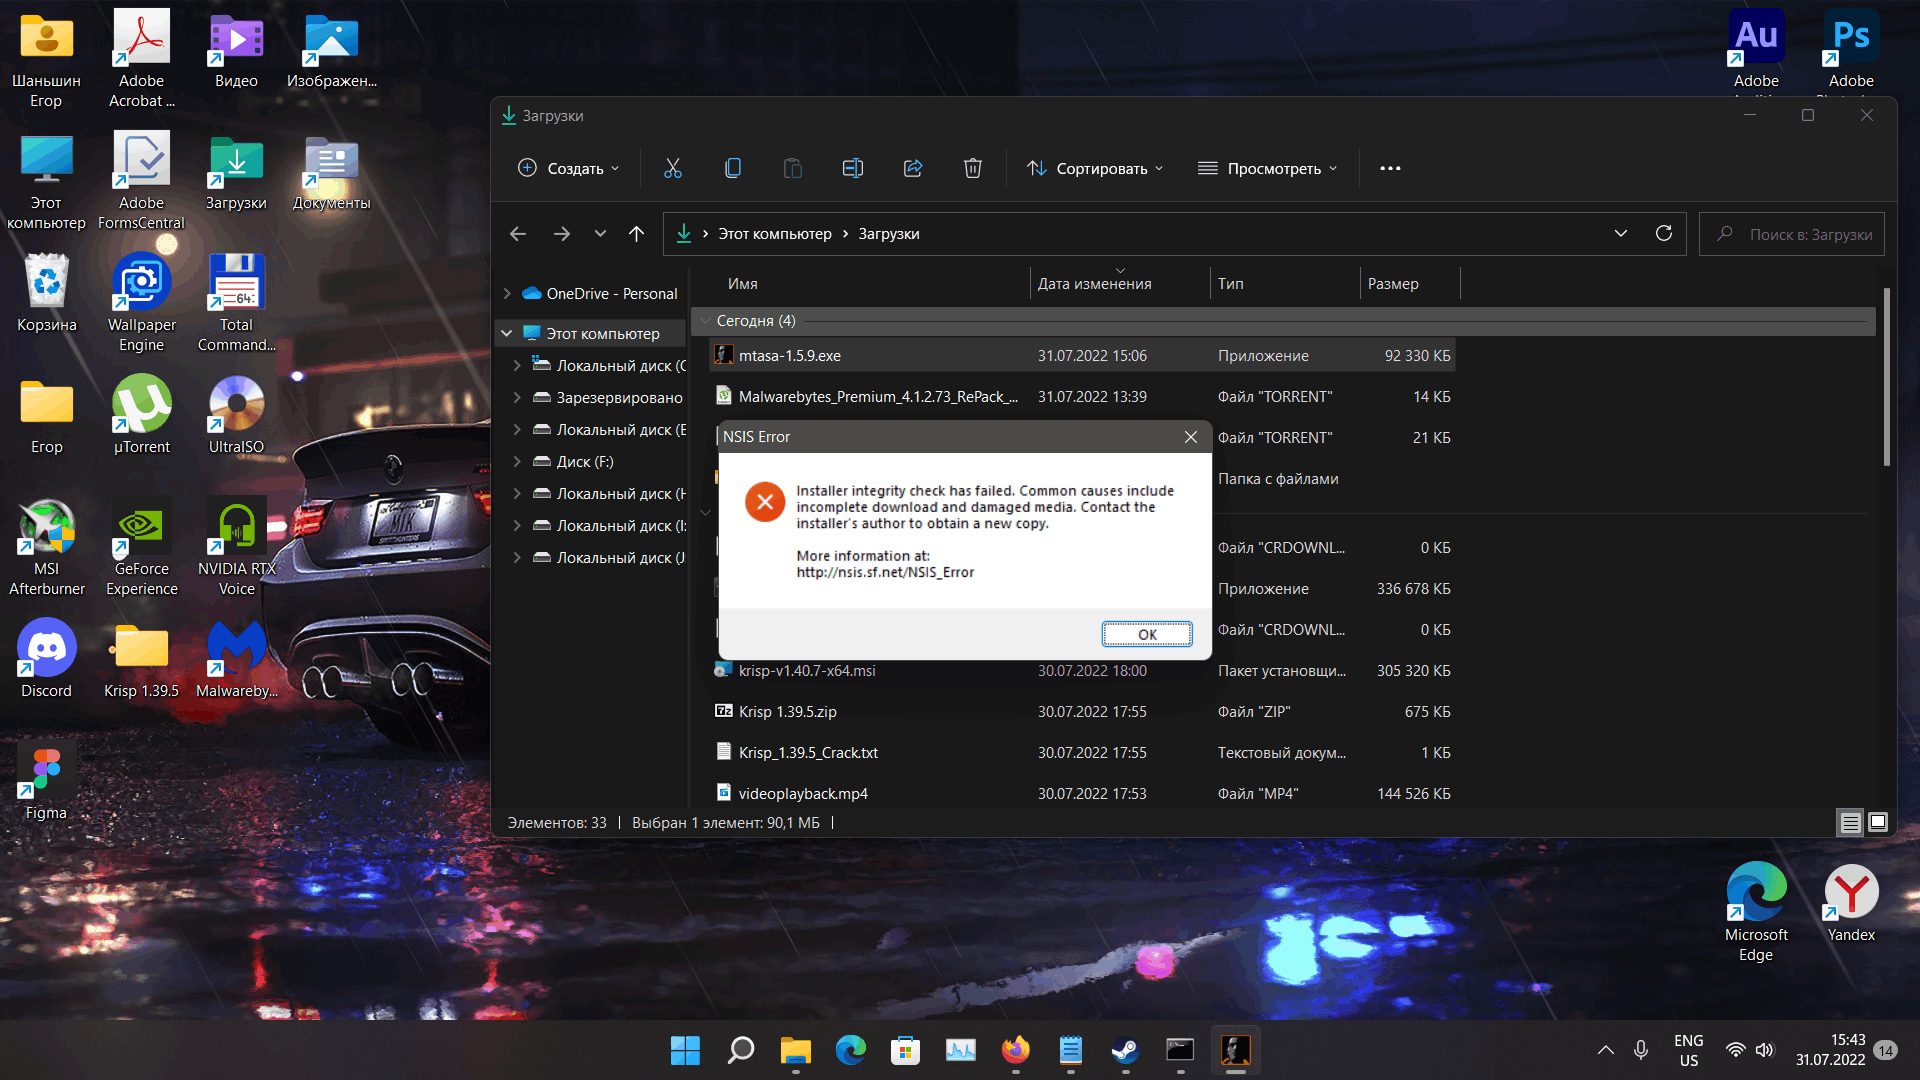Launch Discord from desktop icon
The image size is (1920, 1080).
tap(47, 651)
